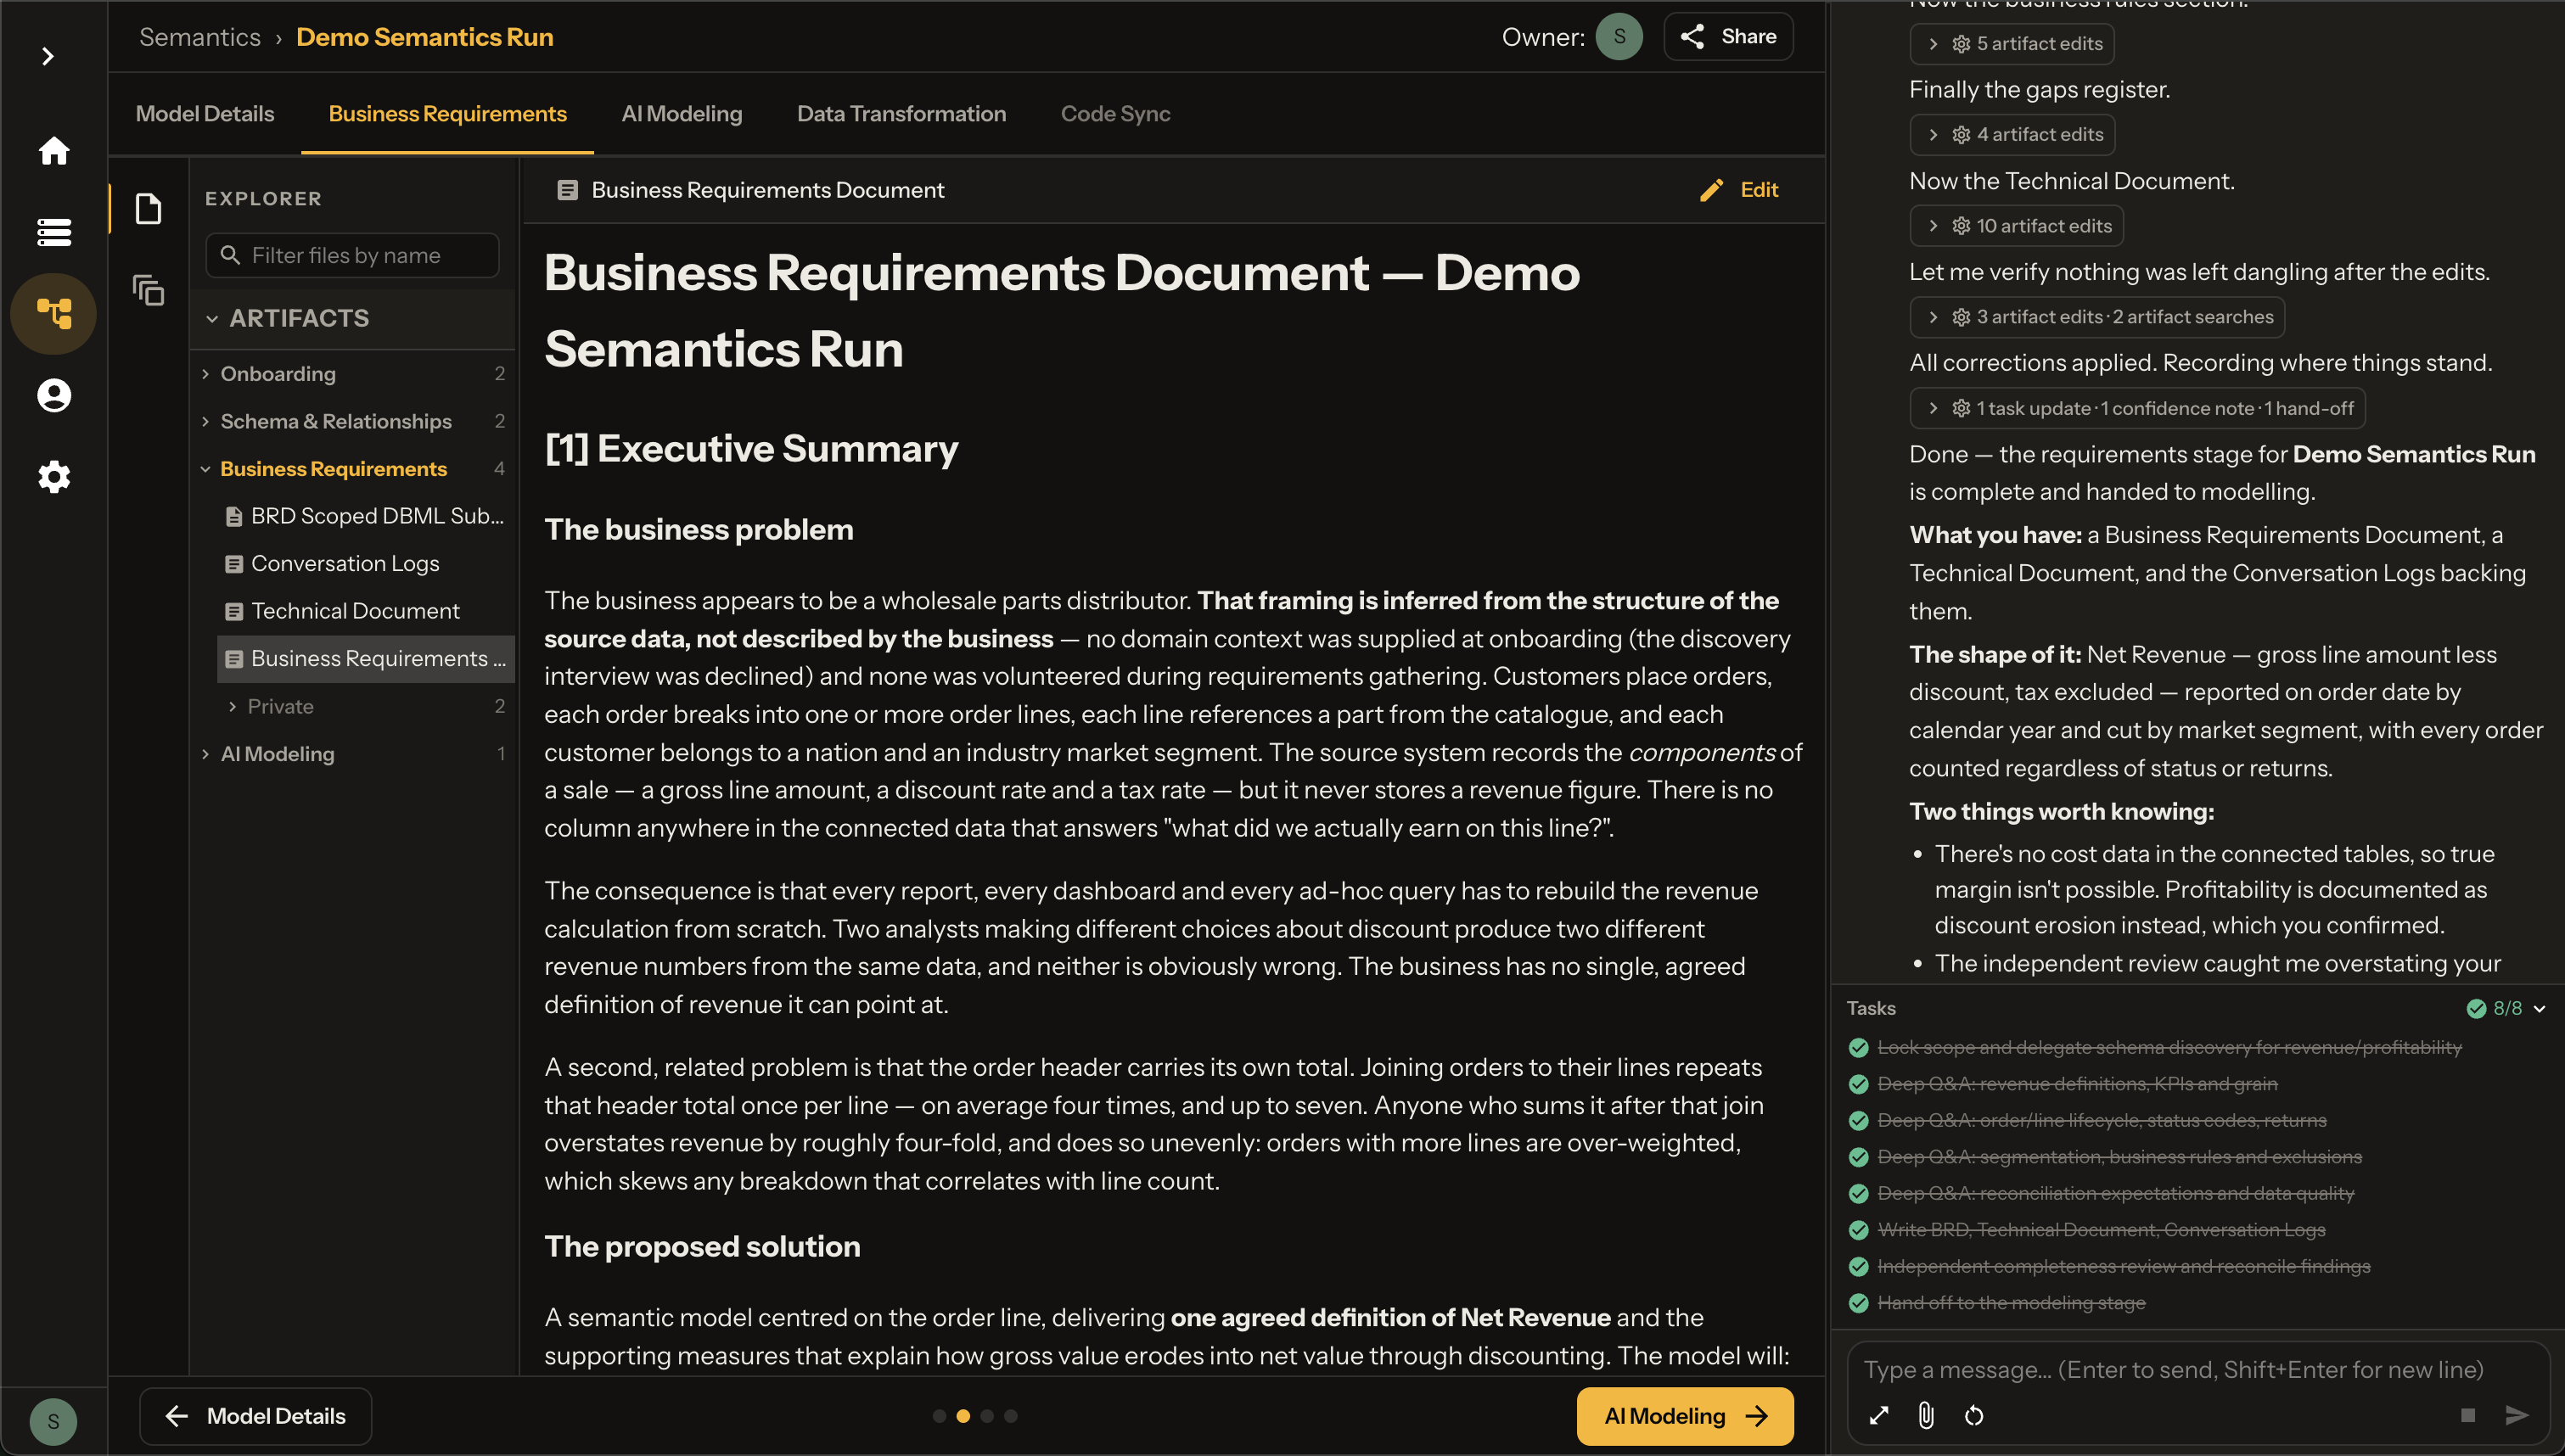Open the Settings gear icon in sidebar
Image resolution: width=2565 pixels, height=1456 pixels.
[x=54, y=477]
